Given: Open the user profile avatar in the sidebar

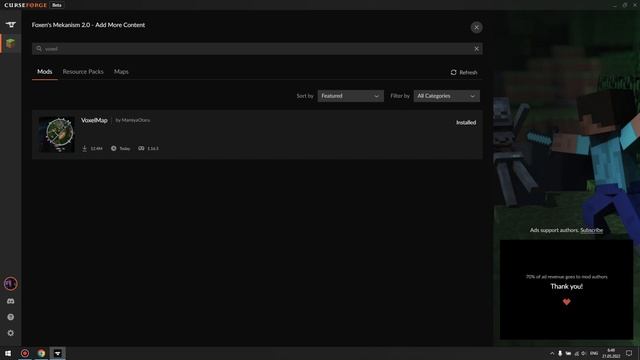Looking at the screenshot, I should coord(11,283).
